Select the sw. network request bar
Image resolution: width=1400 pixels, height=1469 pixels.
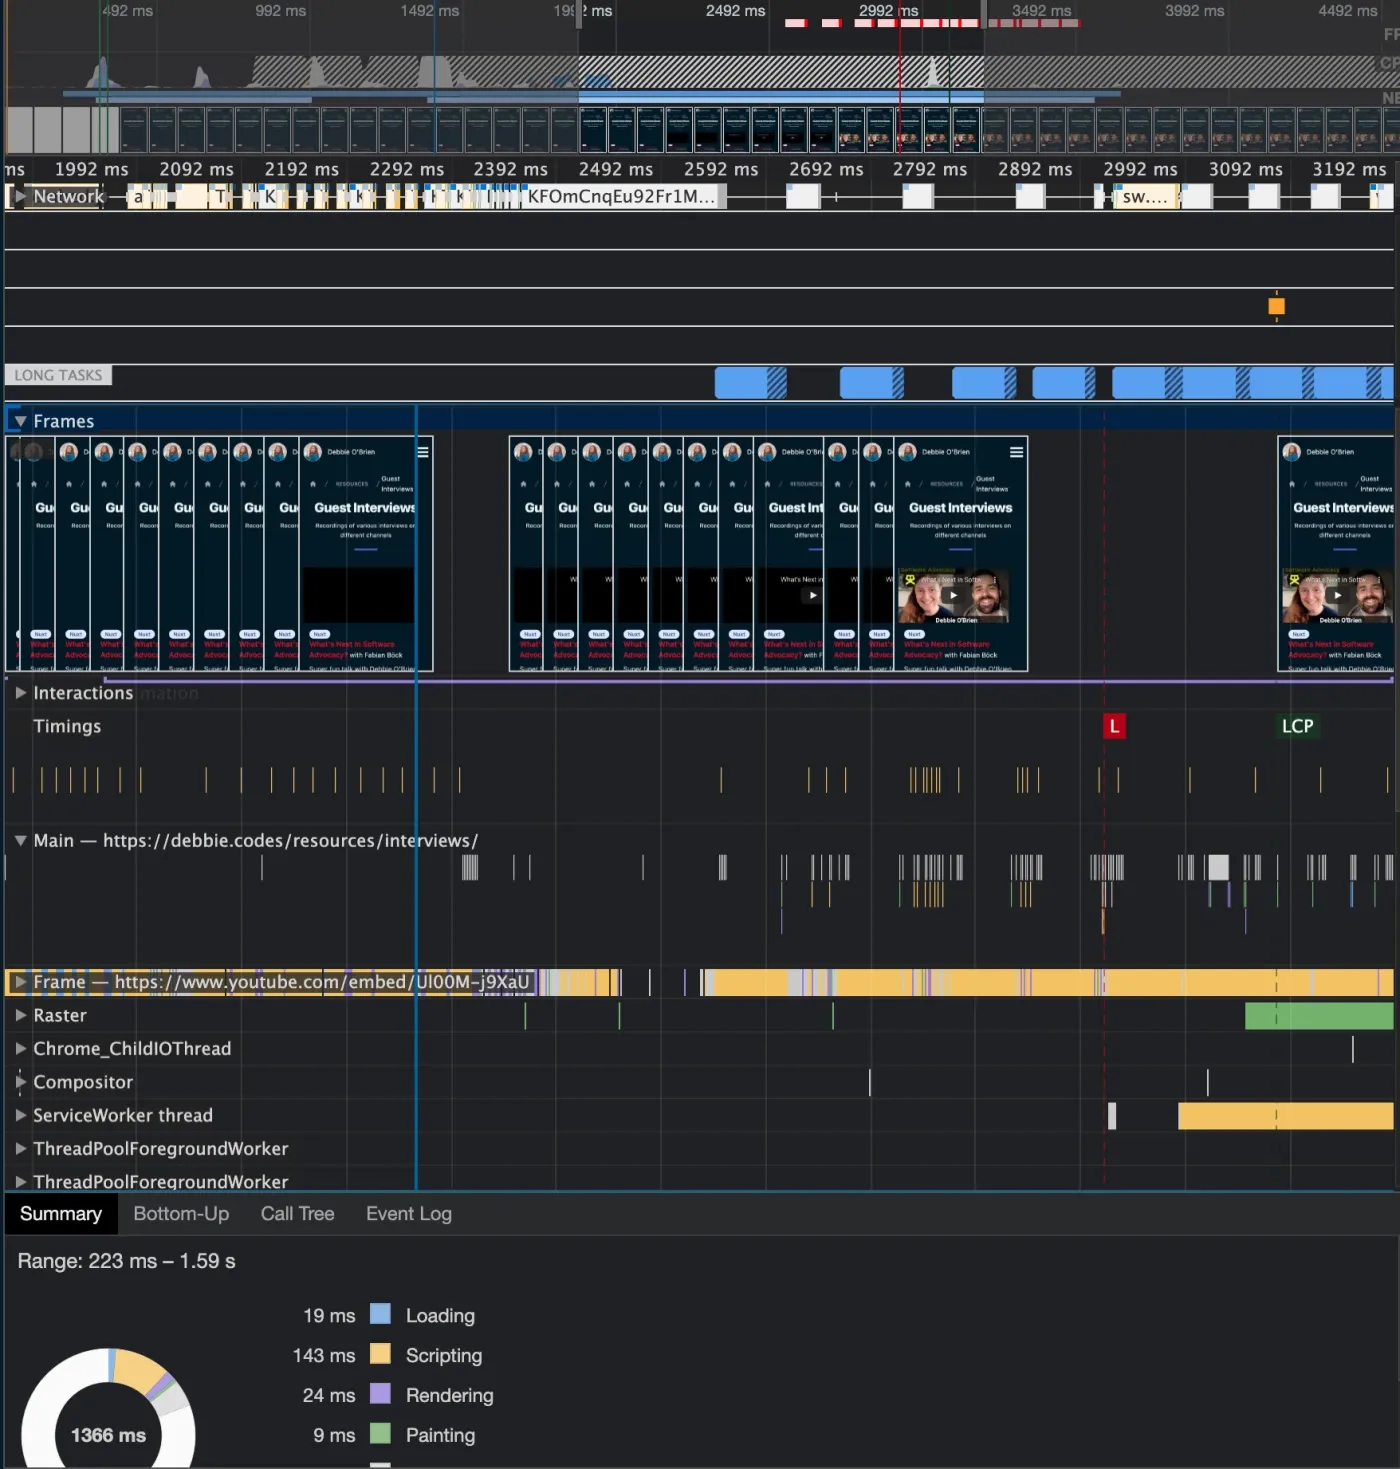point(1145,196)
